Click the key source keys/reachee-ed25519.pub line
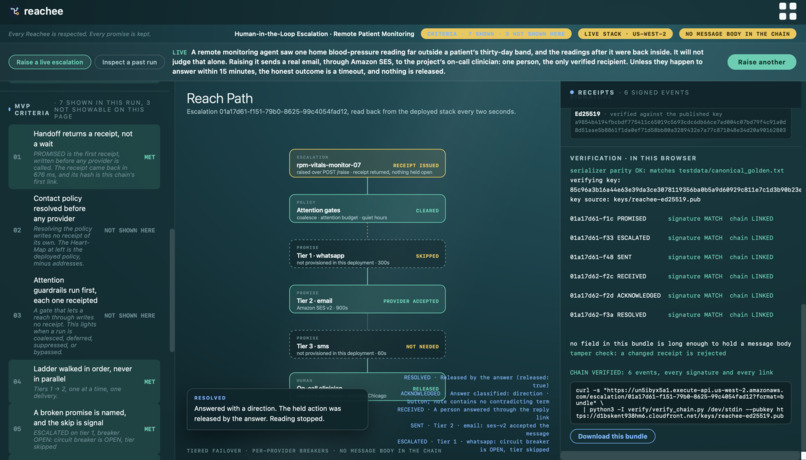This screenshot has height=460, width=806. click(635, 199)
